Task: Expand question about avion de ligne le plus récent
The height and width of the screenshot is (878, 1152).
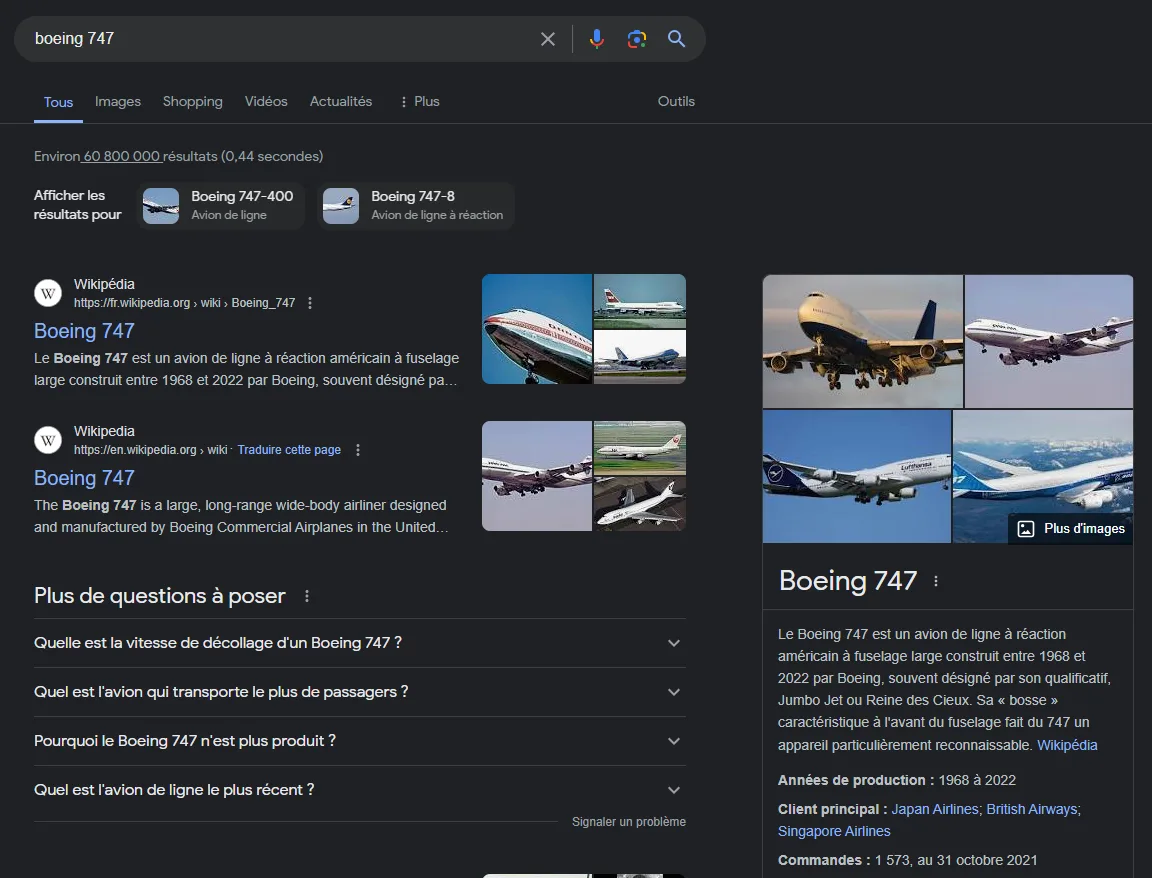Action: click(x=359, y=791)
